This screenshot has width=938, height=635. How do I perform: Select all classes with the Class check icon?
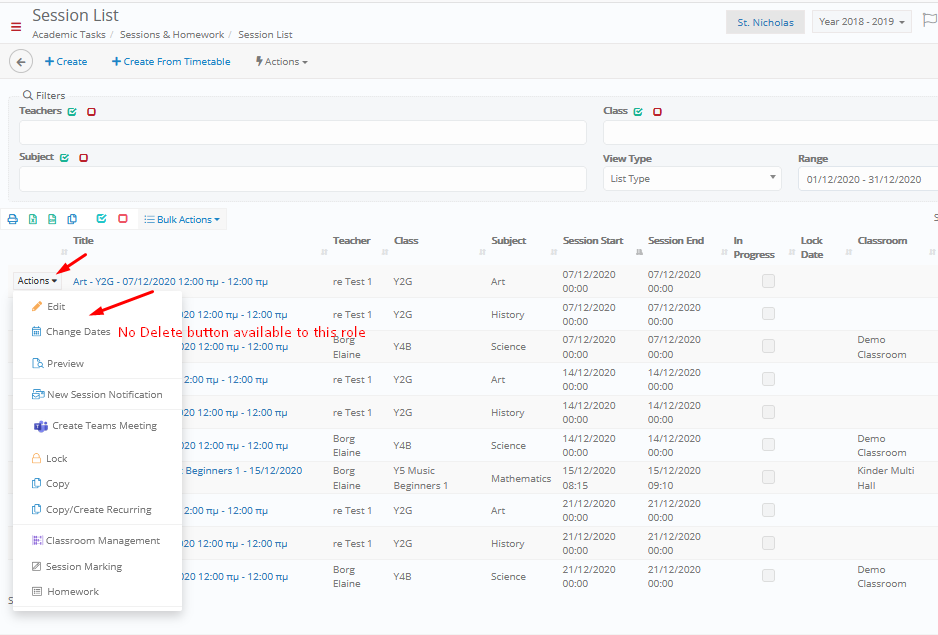click(x=638, y=111)
